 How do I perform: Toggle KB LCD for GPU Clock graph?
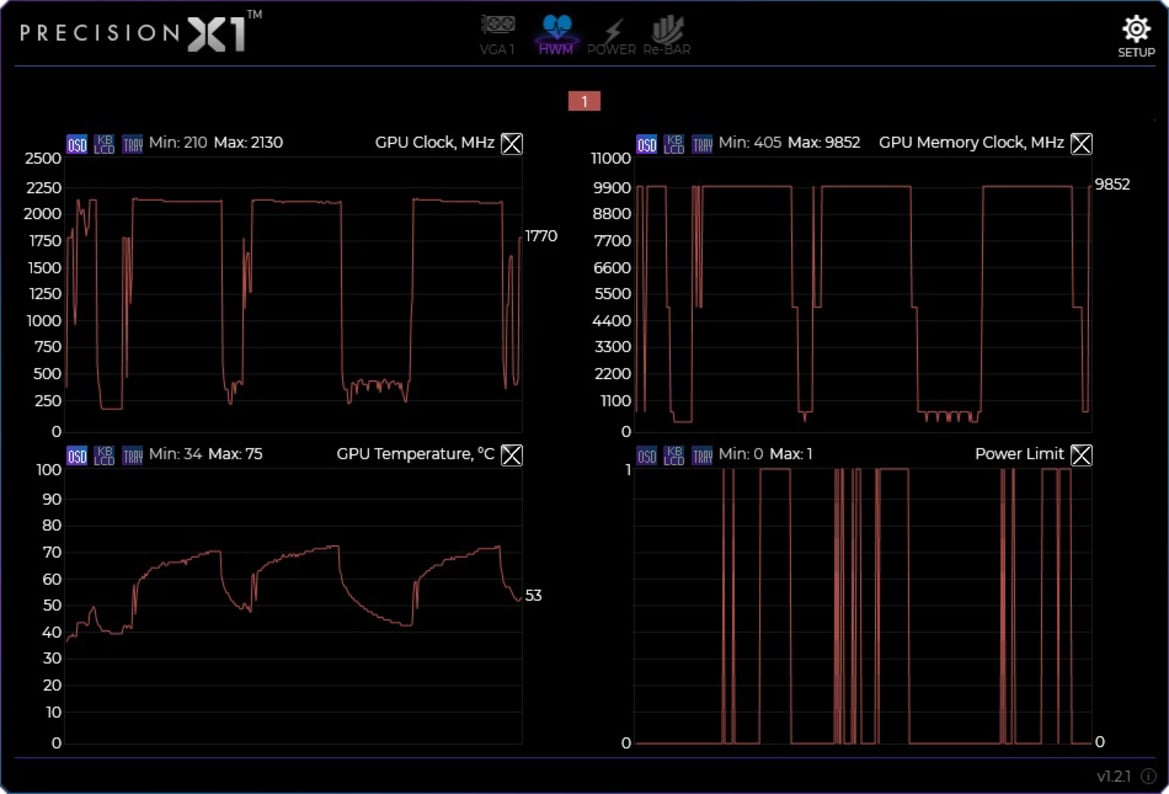104,144
